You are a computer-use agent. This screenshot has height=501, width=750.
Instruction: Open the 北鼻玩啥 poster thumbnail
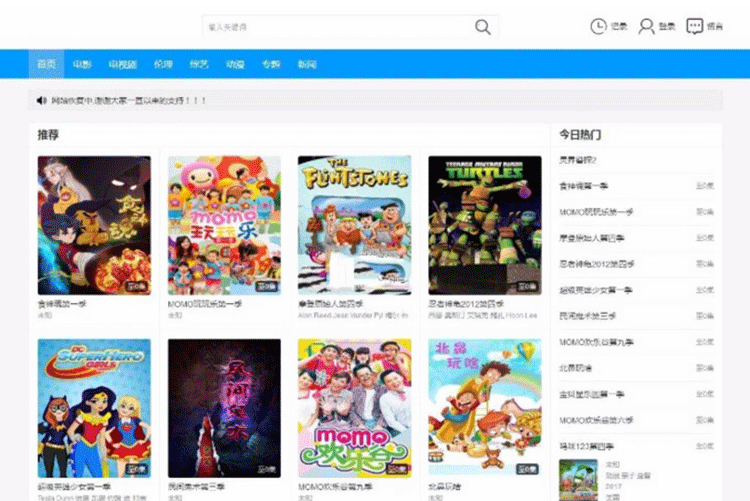[x=485, y=408]
